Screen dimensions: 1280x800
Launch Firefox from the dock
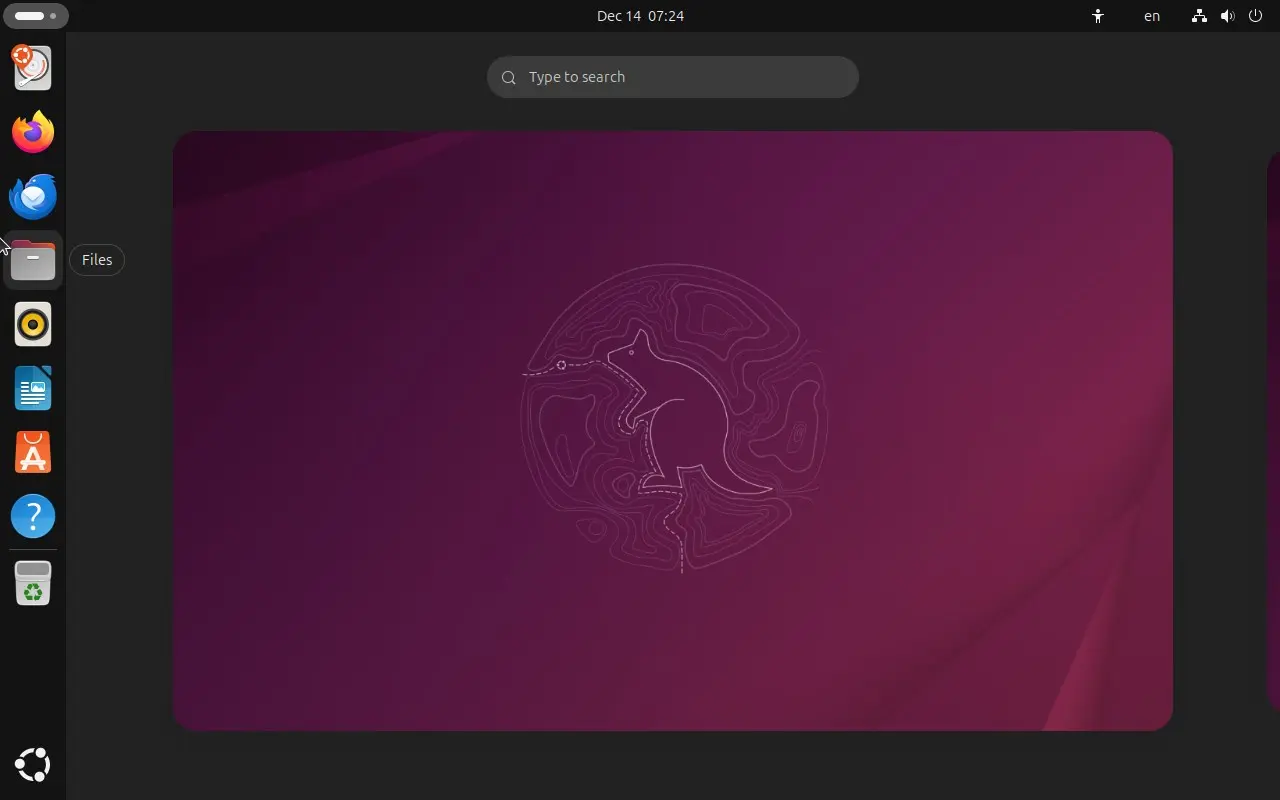click(x=33, y=132)
